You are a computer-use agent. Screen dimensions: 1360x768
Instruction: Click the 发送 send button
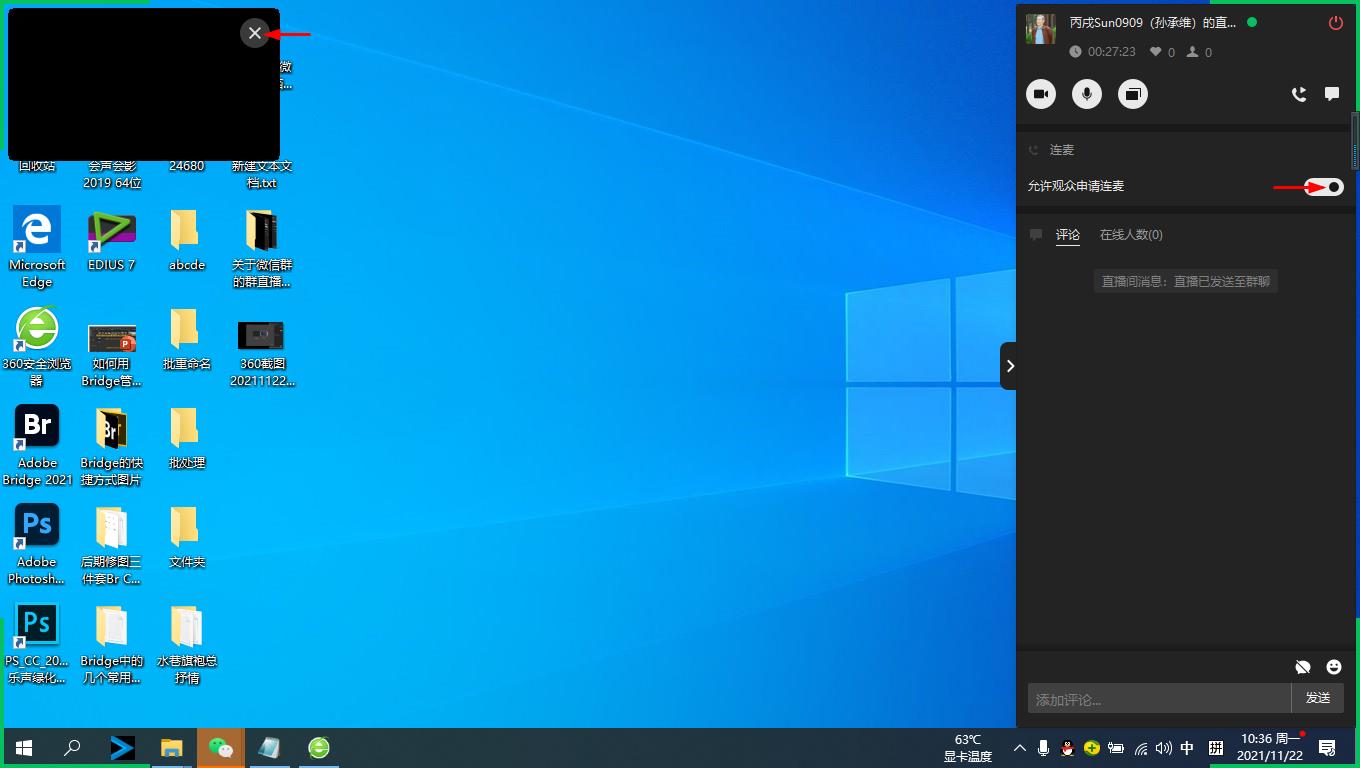coord(1317,698)
